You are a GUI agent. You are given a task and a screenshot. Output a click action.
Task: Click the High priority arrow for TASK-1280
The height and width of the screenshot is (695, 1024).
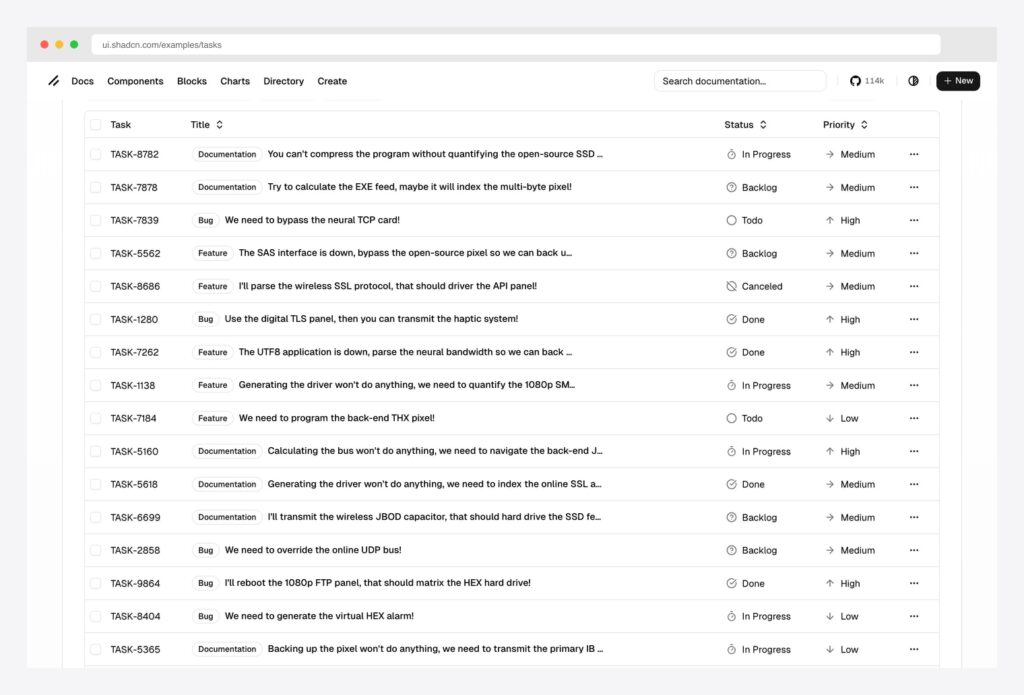click(x=829, y=319)
